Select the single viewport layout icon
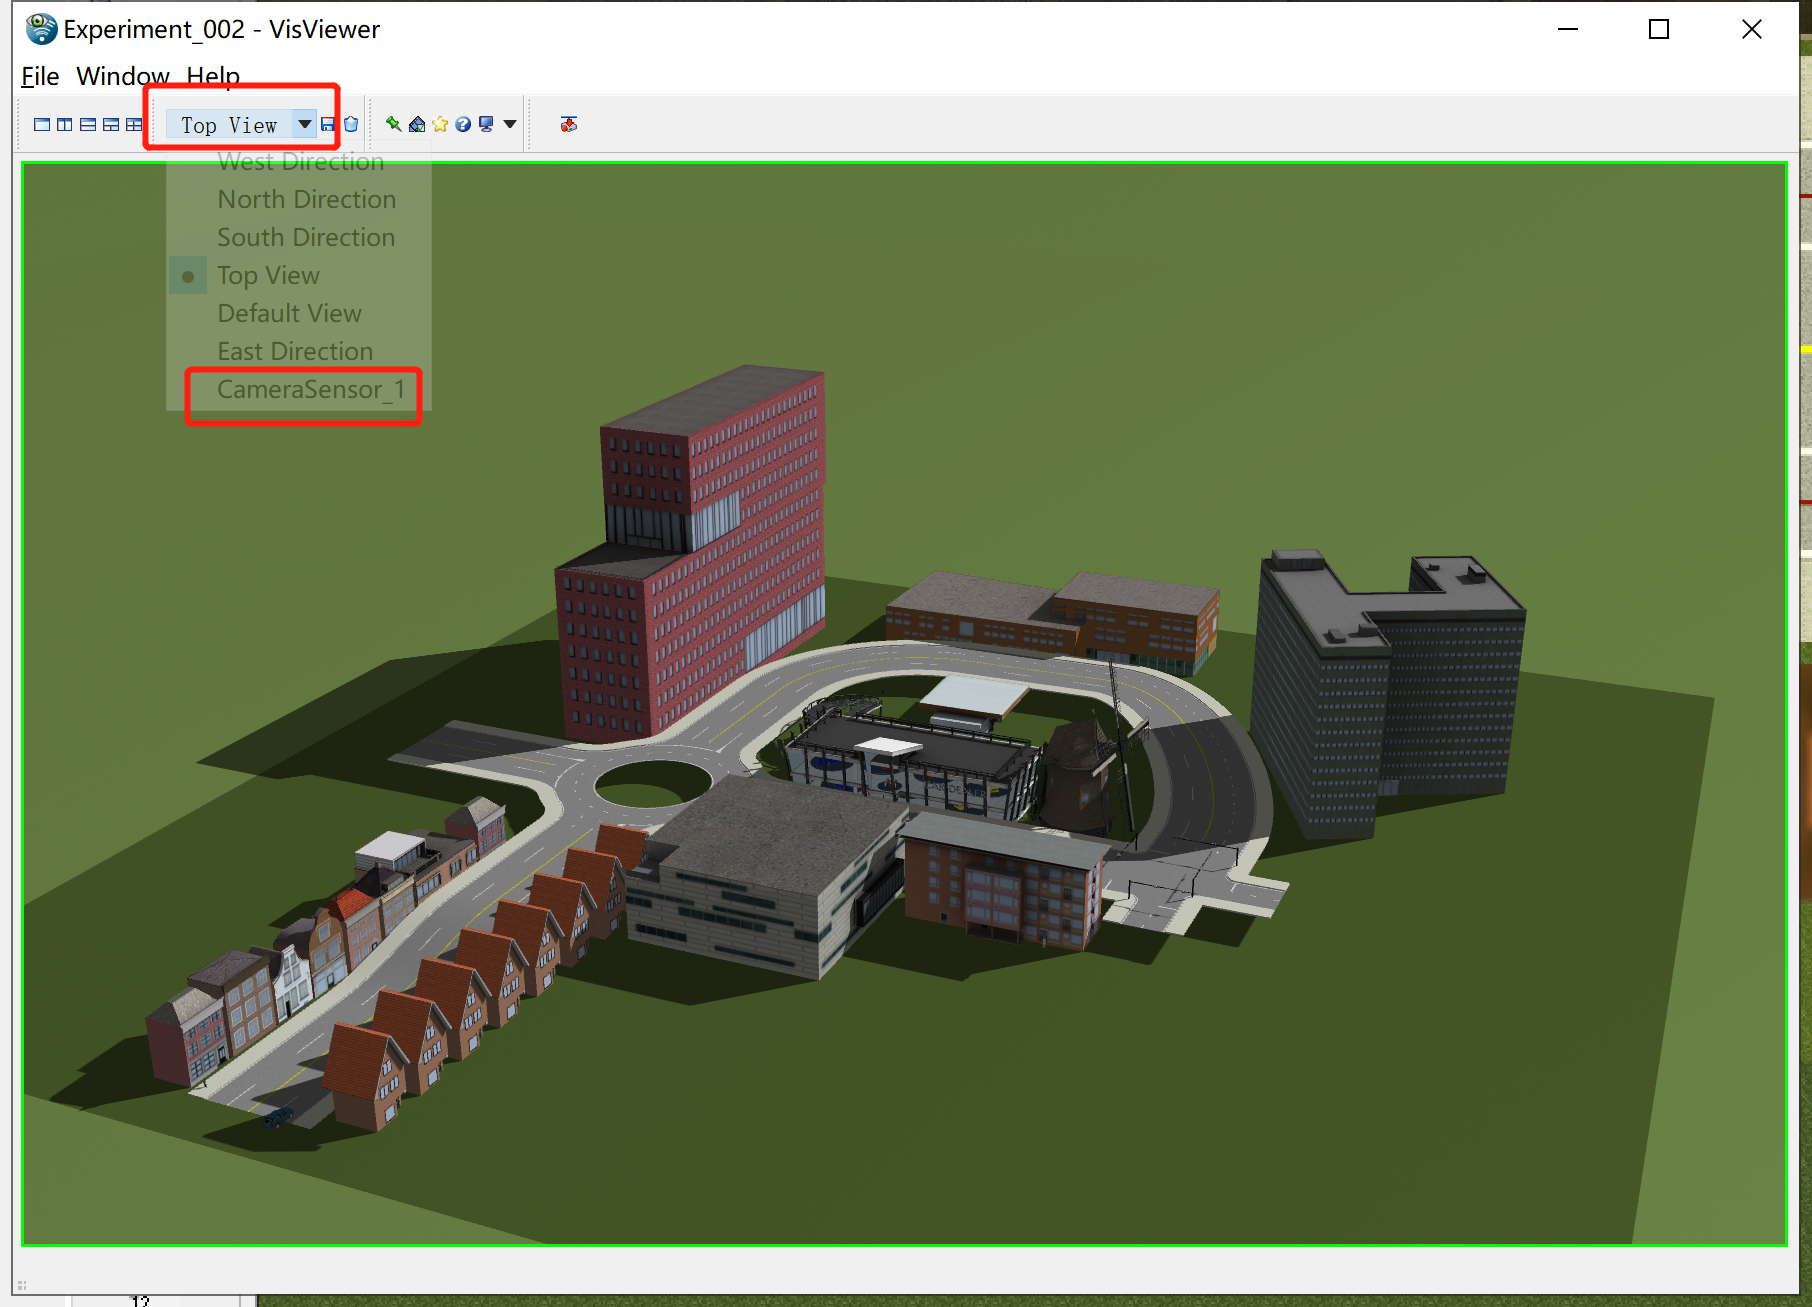Viewport: 1812px width, 1307px height. (41, 124)
